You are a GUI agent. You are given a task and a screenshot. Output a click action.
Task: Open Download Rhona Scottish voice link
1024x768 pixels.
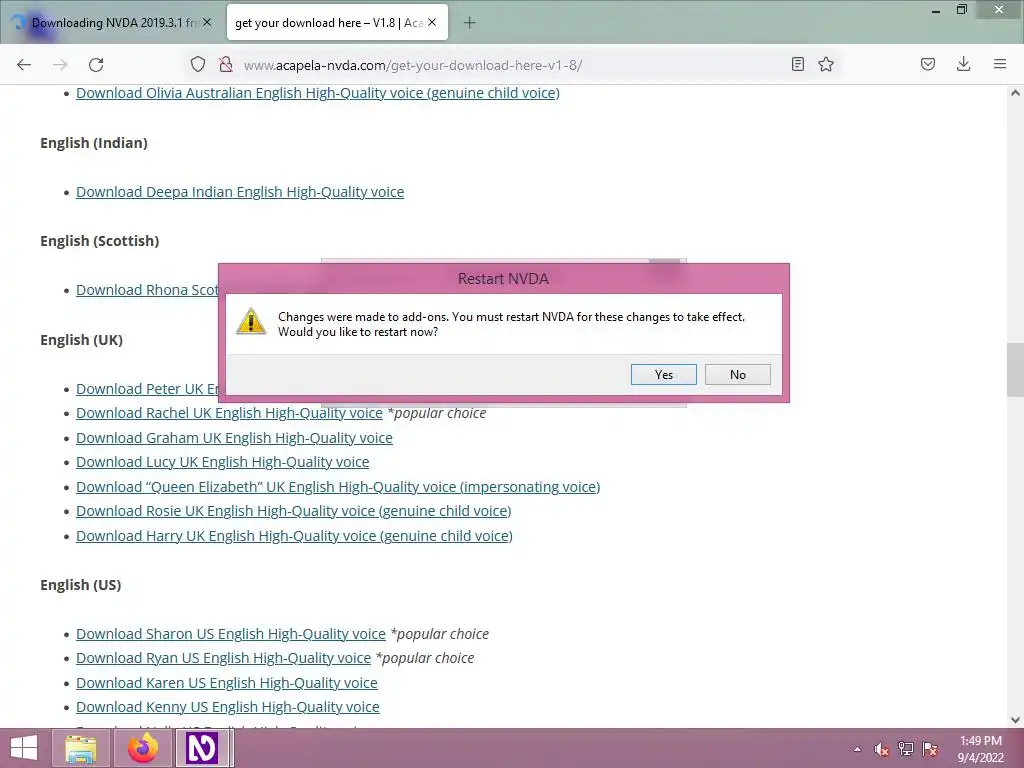coord(147,290)
